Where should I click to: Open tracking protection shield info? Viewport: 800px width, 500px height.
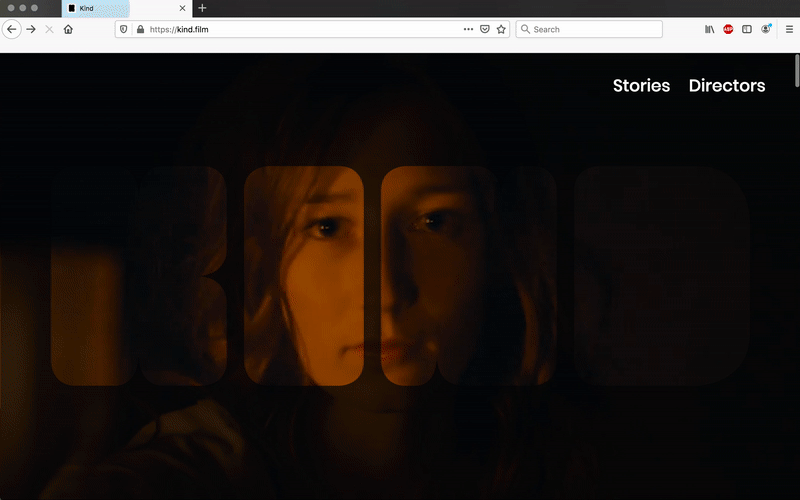point(123,29)
